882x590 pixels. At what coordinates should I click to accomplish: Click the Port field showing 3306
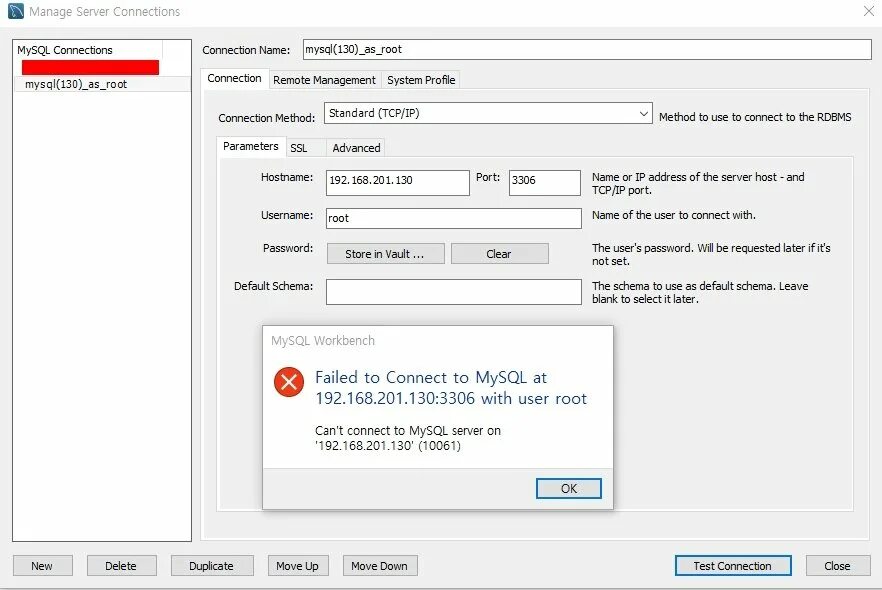pos(544,183)
